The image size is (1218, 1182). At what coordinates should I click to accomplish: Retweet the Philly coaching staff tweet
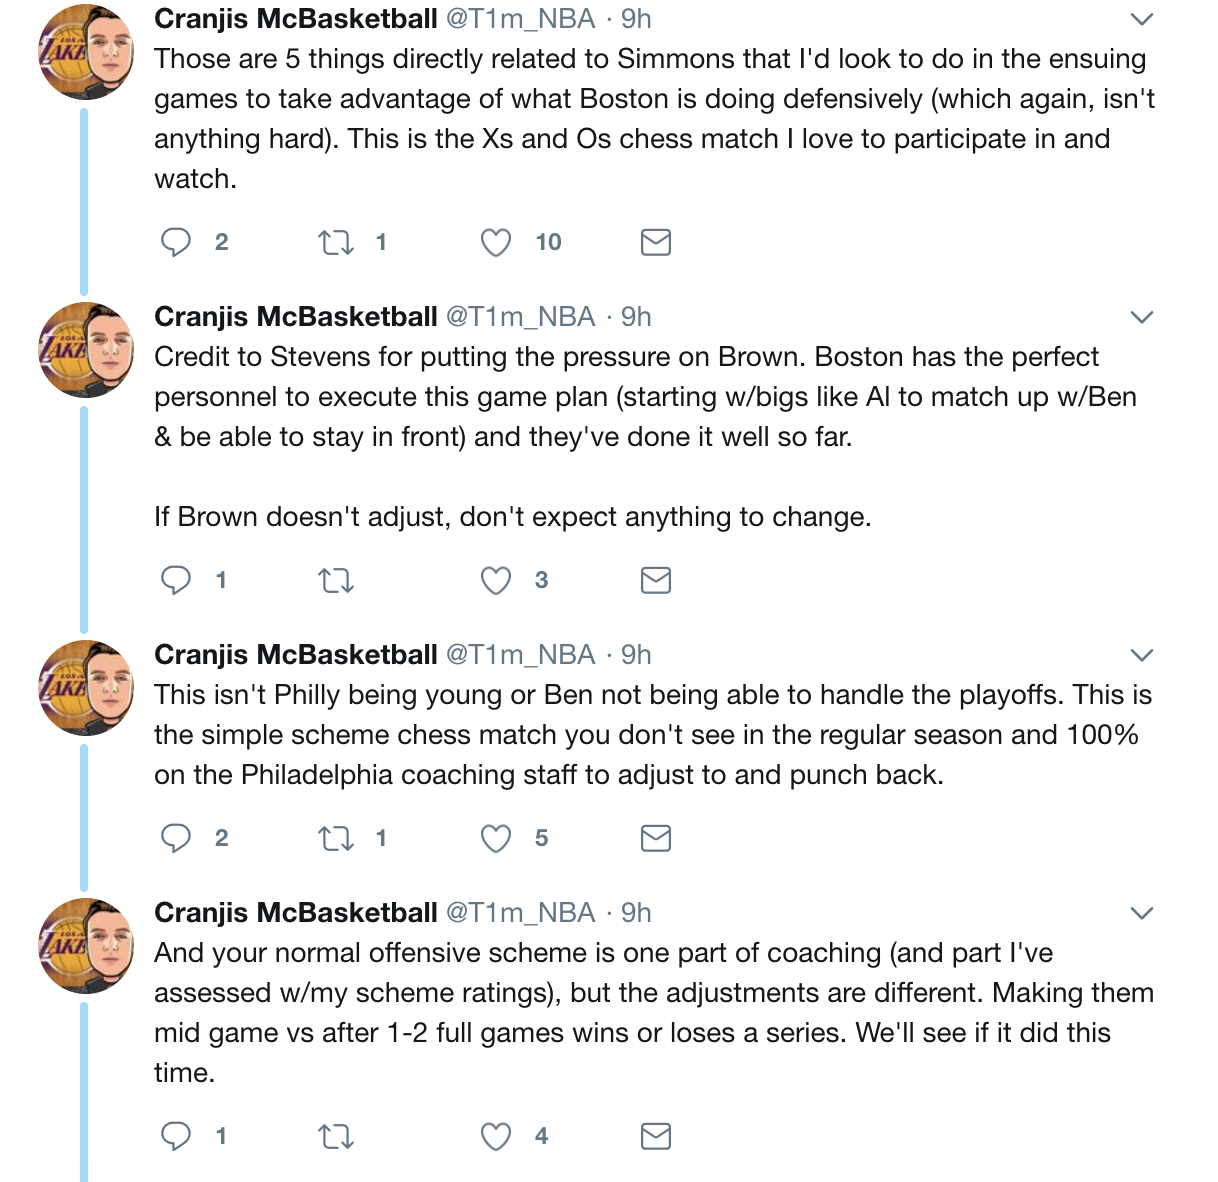[x=335, y=838]
